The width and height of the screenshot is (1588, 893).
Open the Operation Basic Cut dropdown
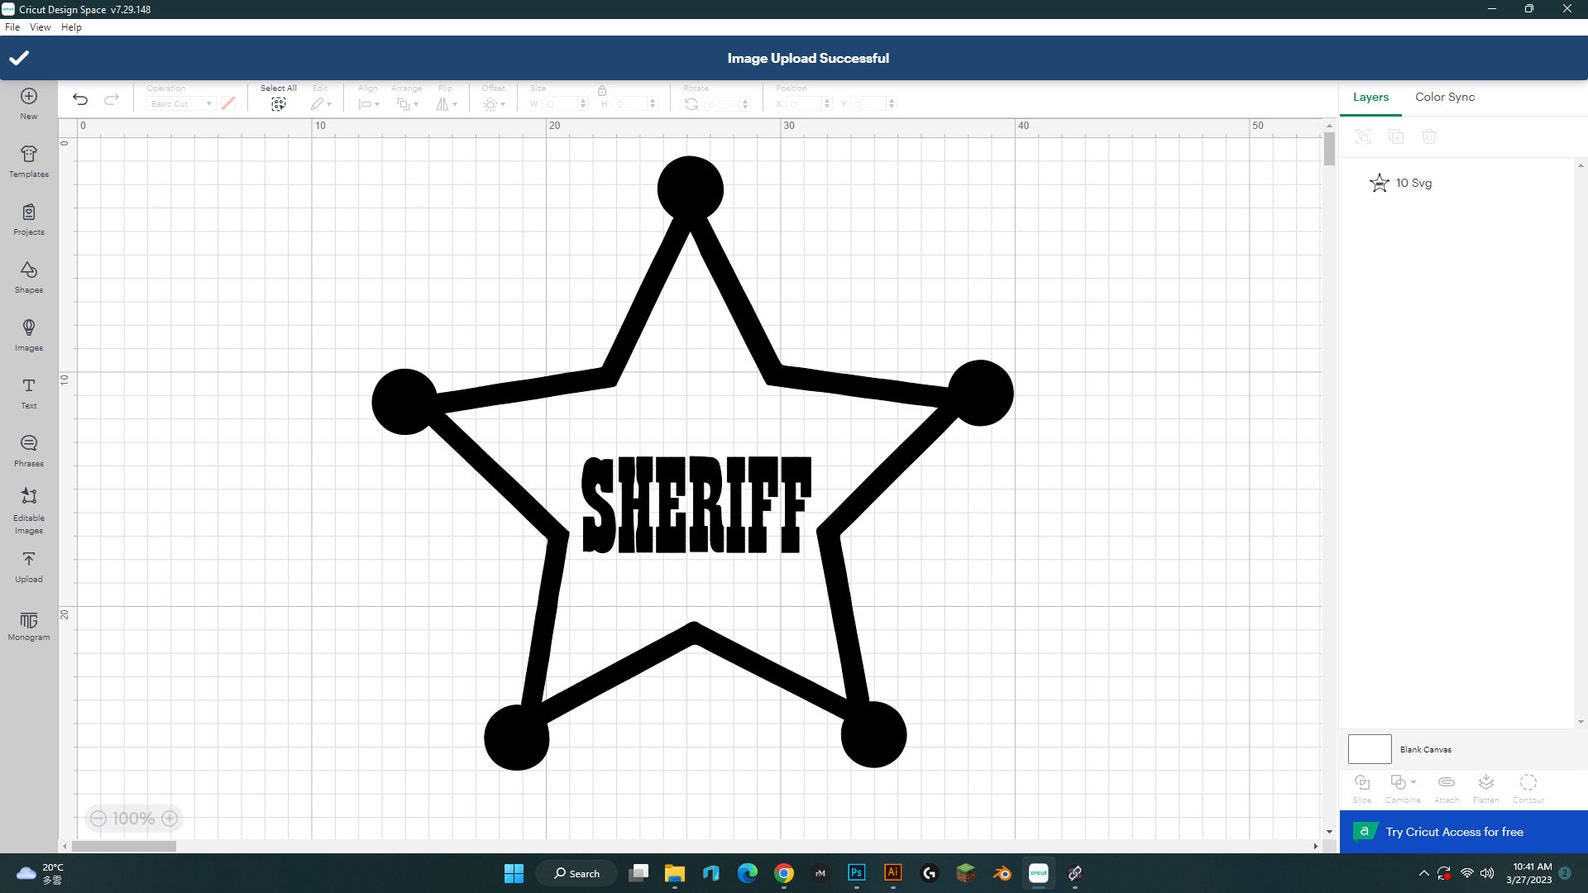click(x=181, y=104)
